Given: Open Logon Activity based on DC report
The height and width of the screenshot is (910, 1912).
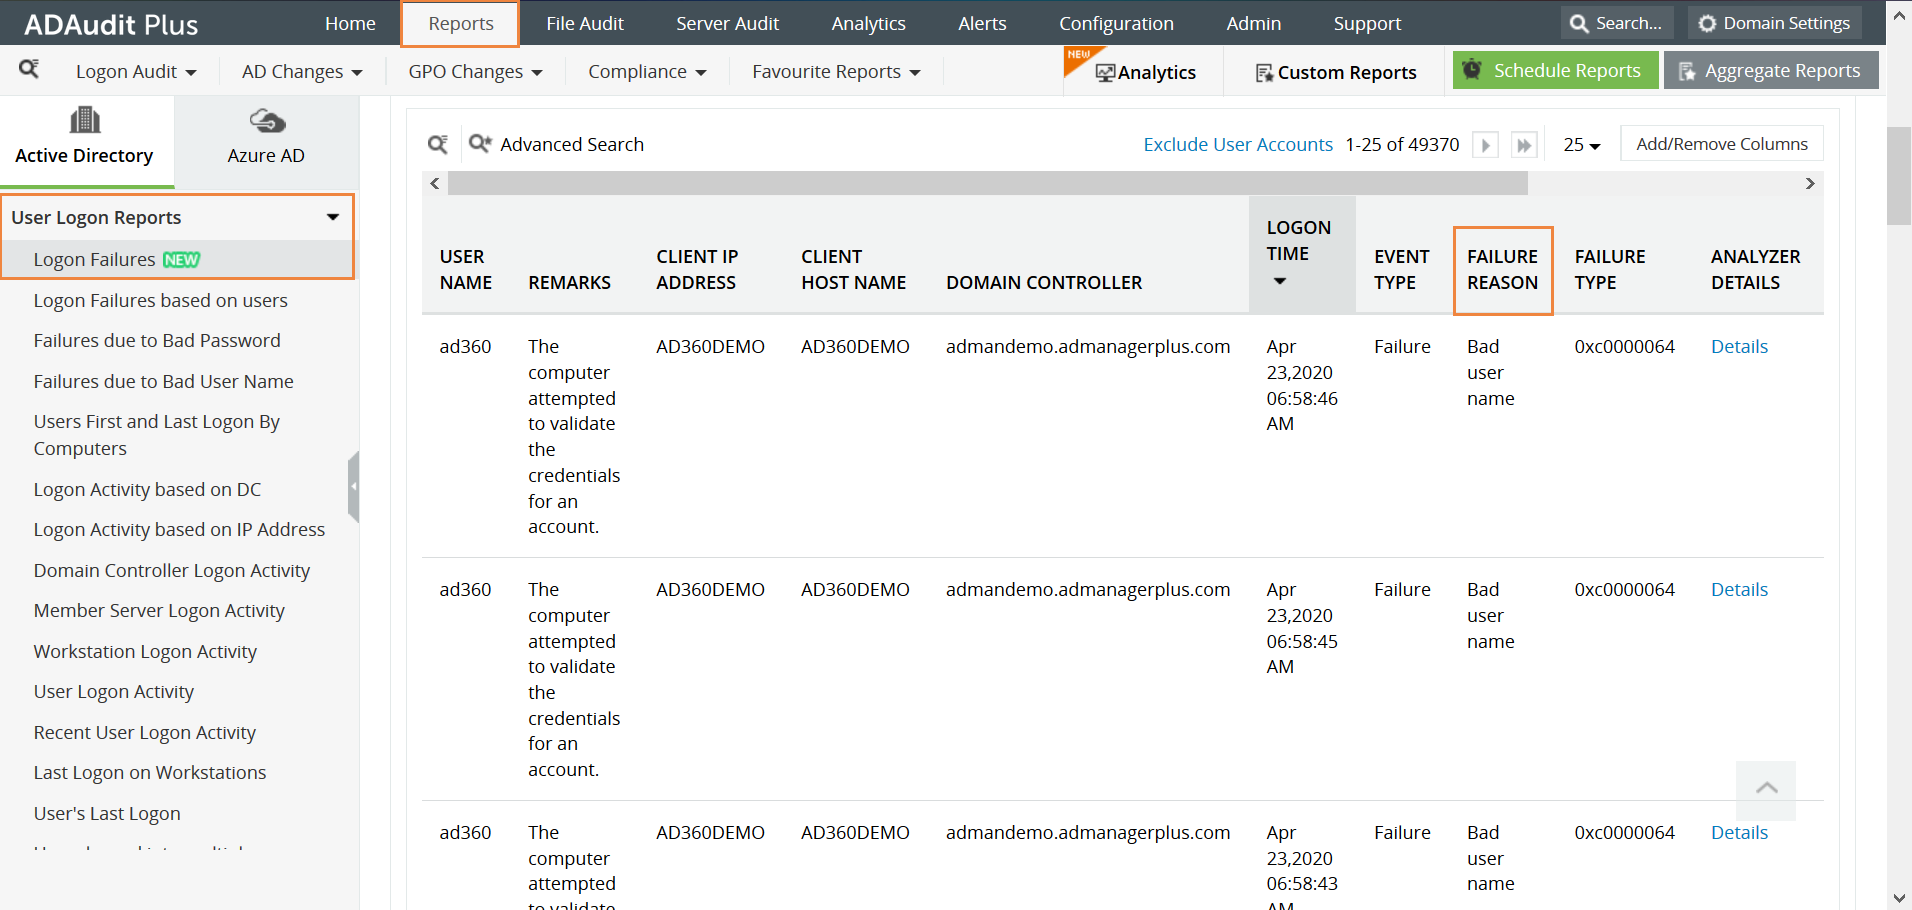Looking at the screenshot, I should [x=147, y=490].
